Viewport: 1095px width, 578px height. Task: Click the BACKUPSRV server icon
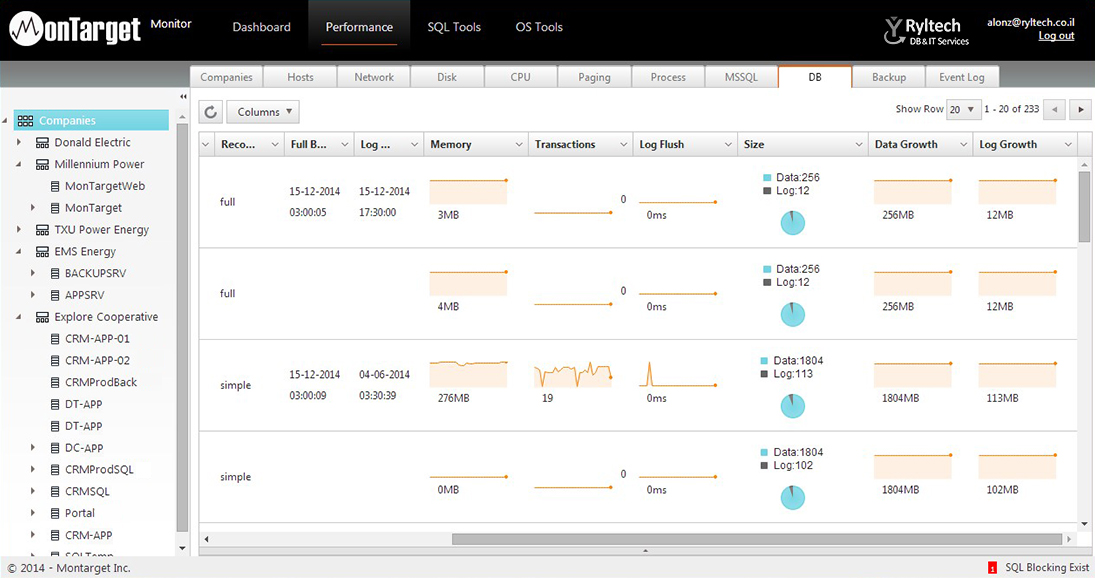55,274
